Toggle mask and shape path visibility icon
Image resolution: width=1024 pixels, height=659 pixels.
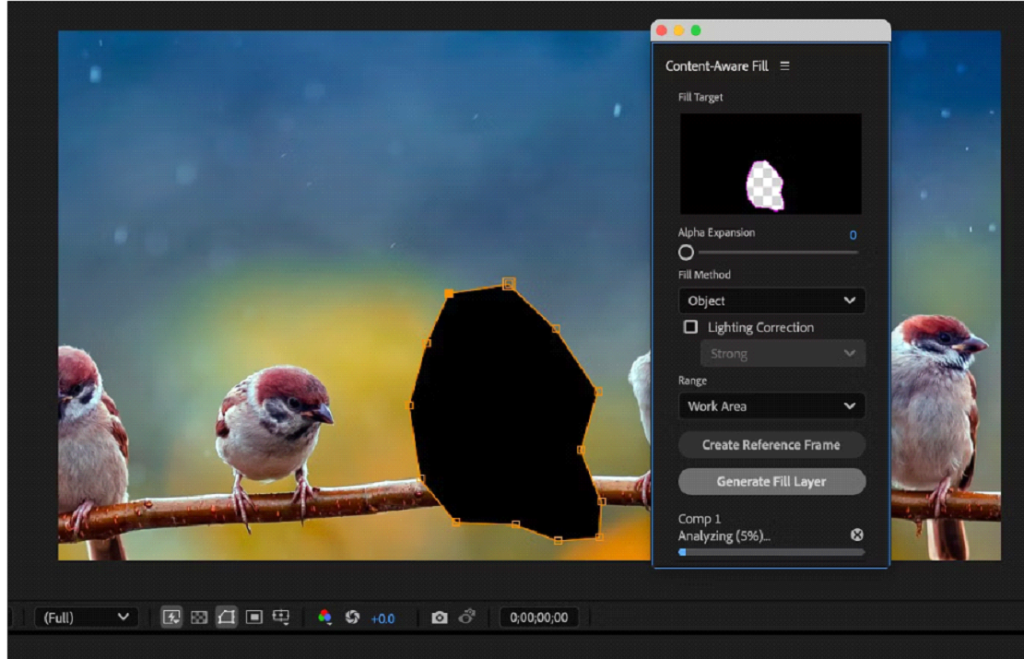(226, 617)
